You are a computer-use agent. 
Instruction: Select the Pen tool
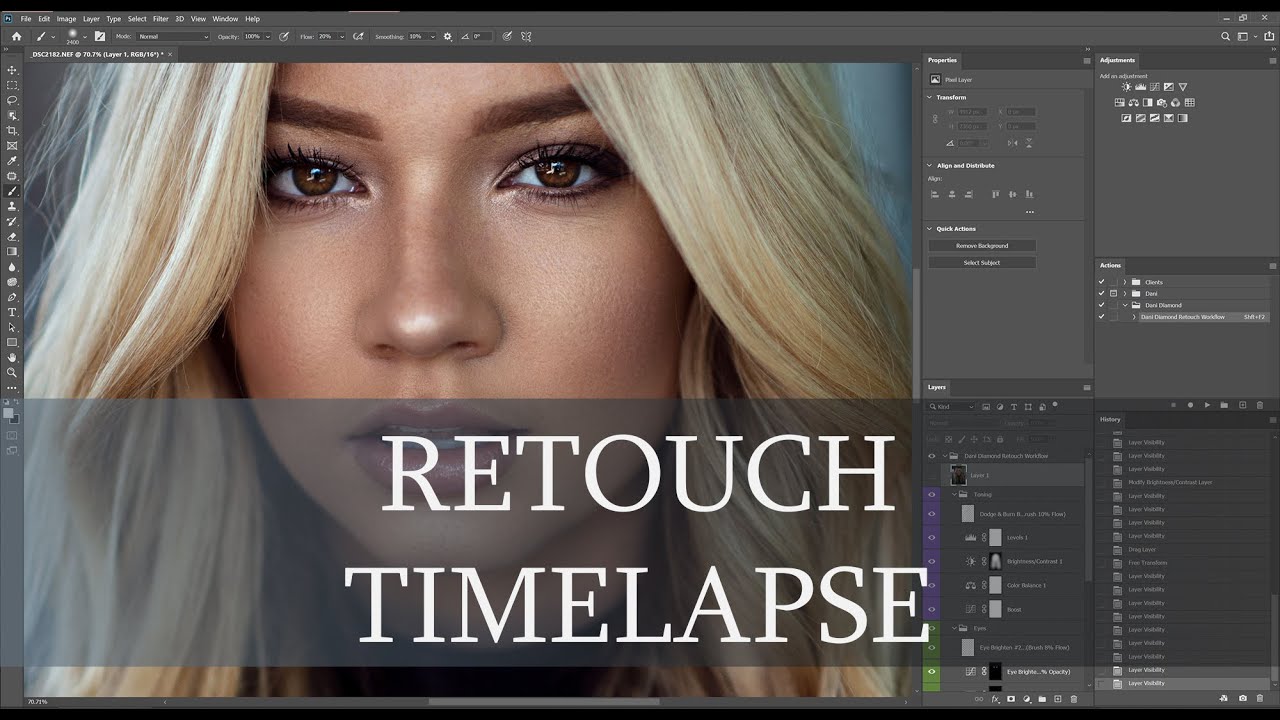coord(12,297)
